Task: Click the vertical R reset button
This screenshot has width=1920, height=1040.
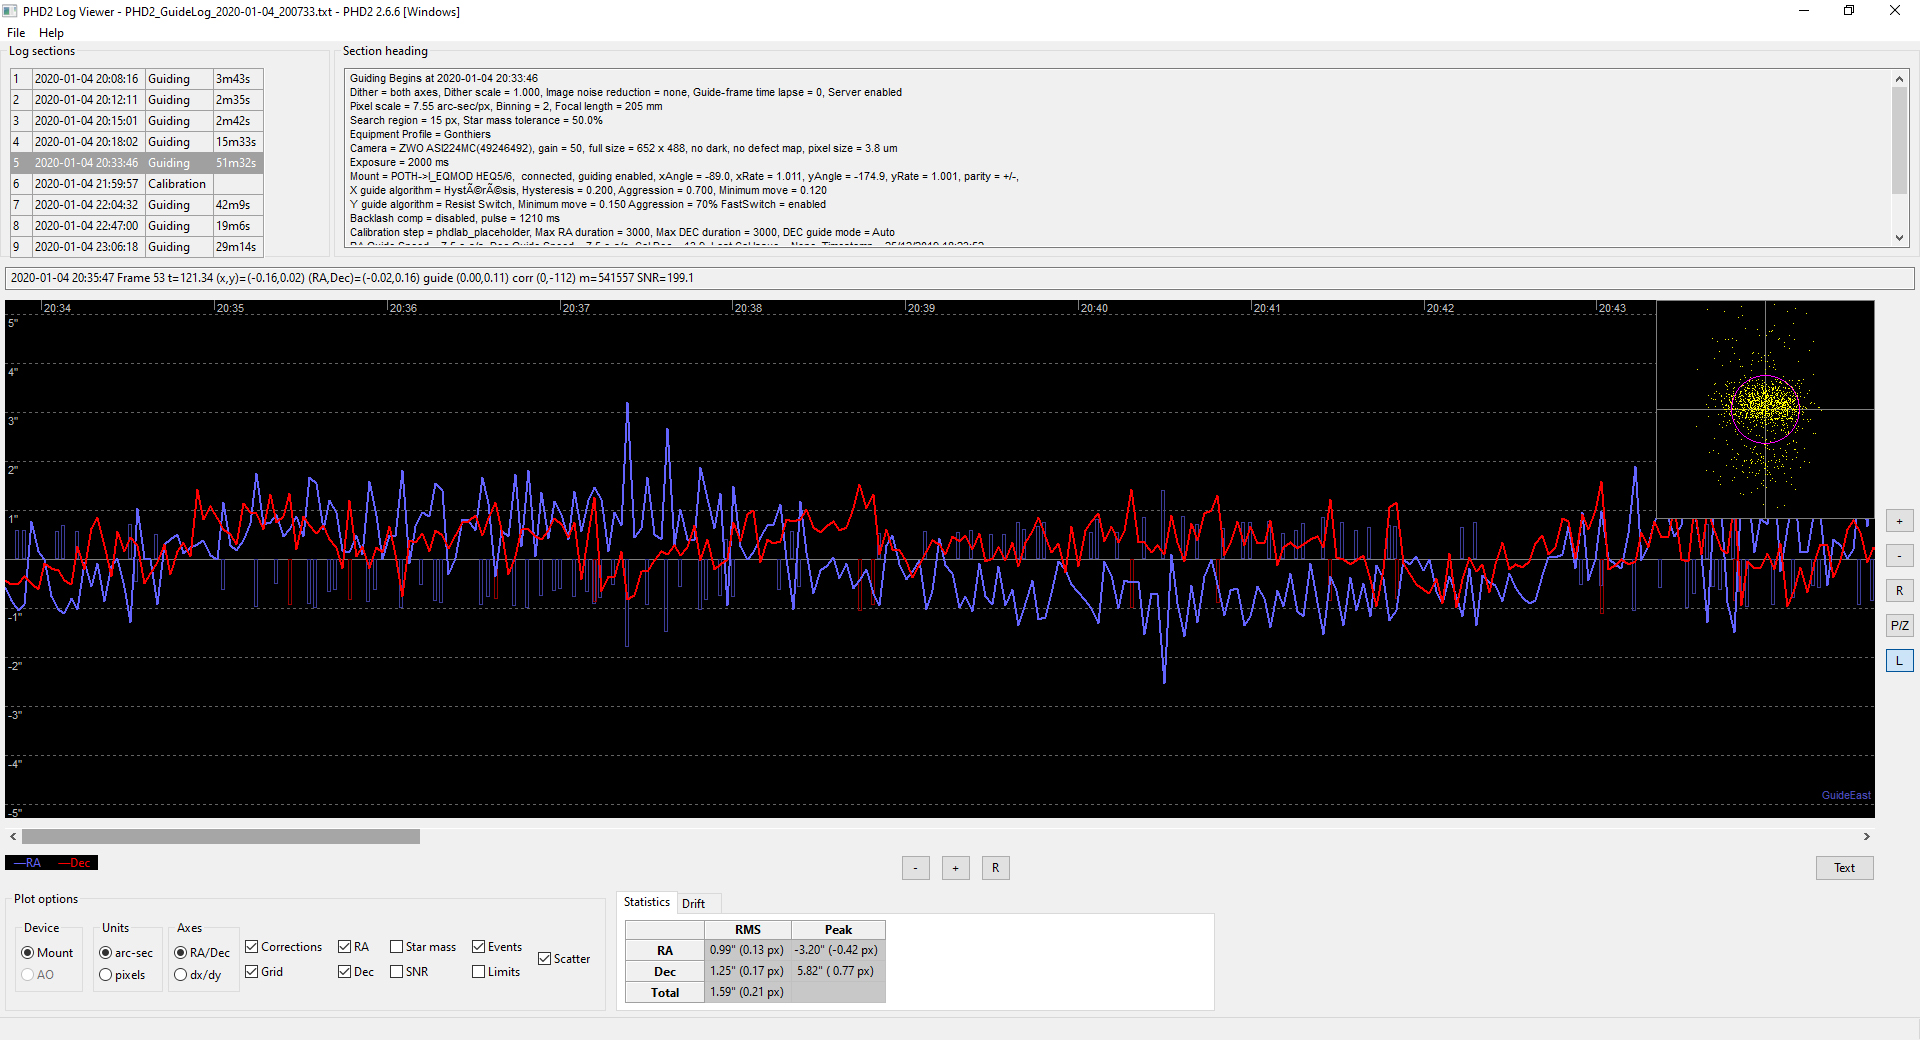Action: coord(1899,591)
